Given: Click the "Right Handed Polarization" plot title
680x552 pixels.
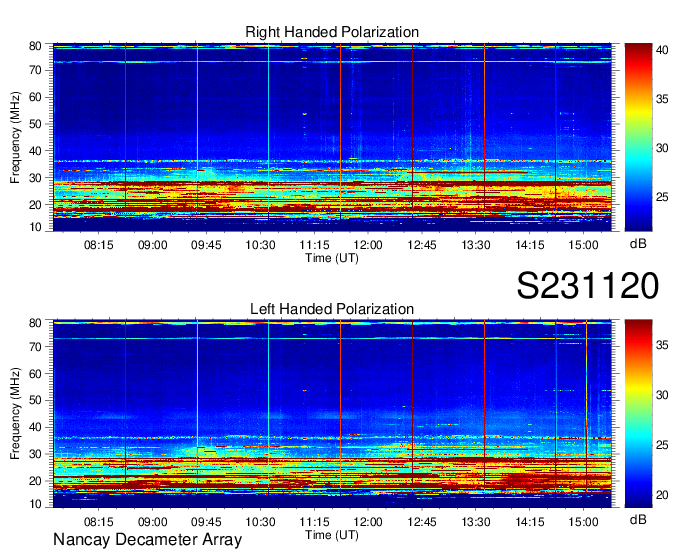Looking at the screenshot, I should [x=332, y=32].
